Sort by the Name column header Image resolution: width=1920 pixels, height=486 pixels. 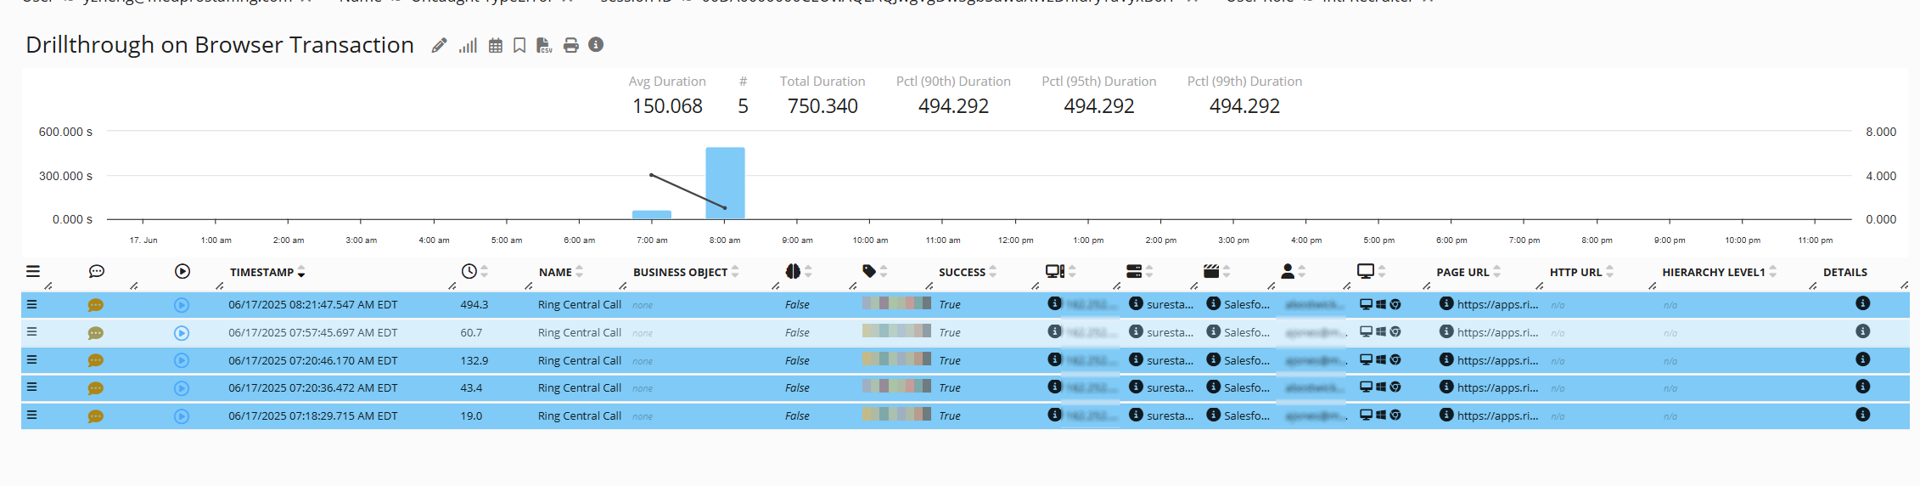click(555, 272)
